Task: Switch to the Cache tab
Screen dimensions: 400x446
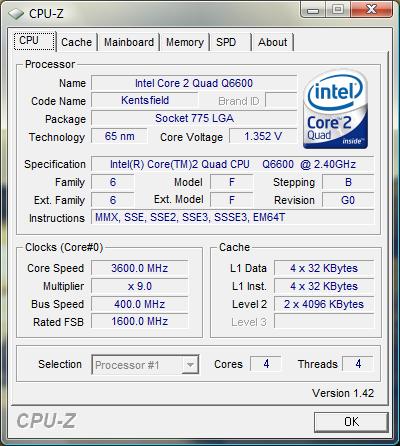Action: click(x=76, y=42)
